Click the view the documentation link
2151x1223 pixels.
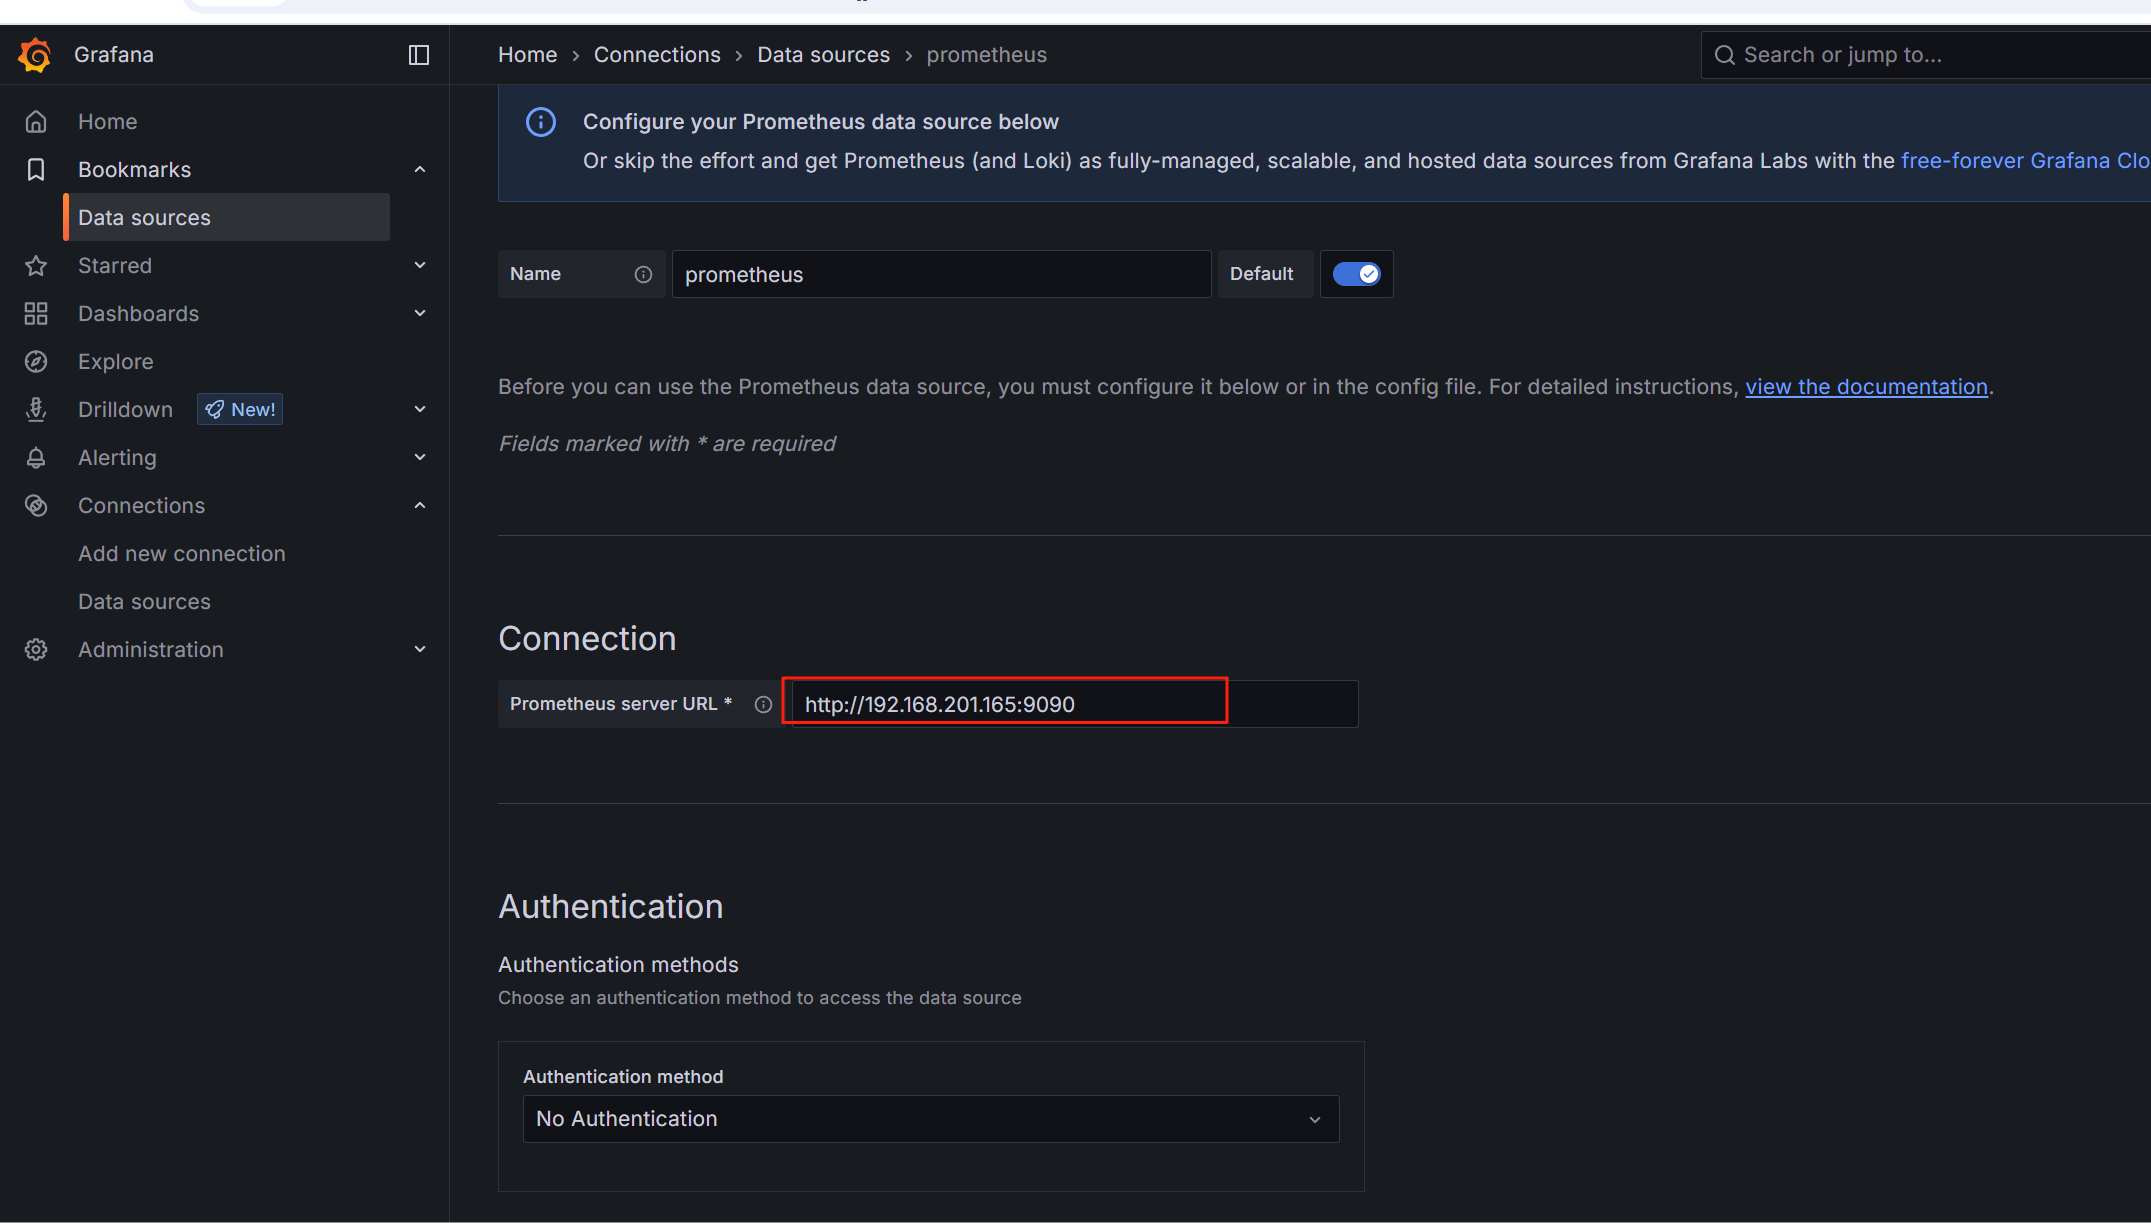pos(1866,387)
